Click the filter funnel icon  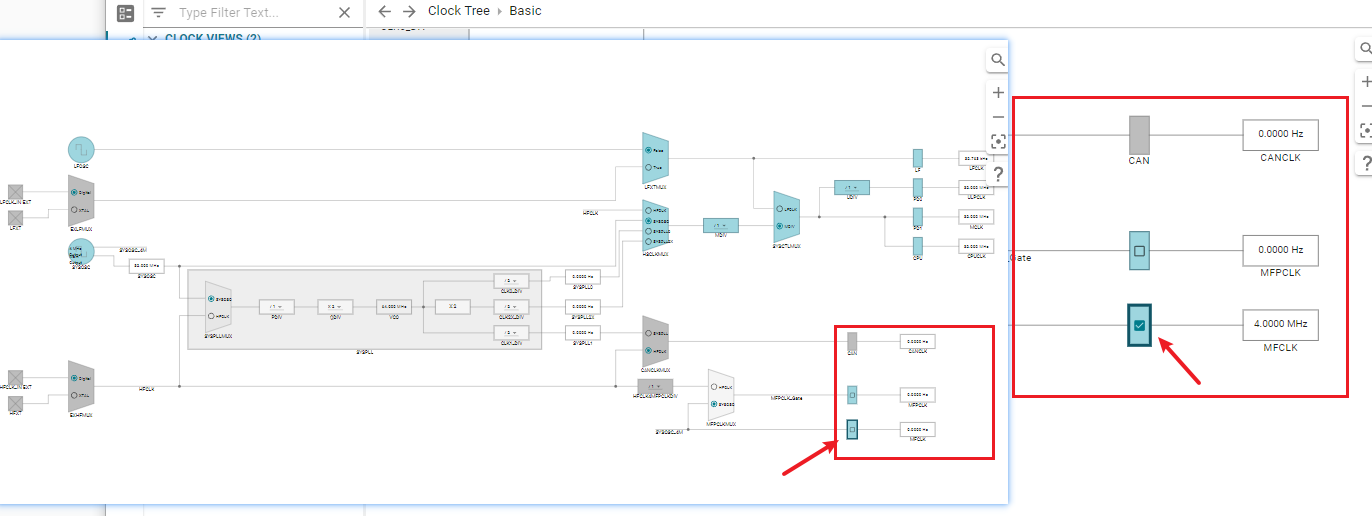pos(158,13)
